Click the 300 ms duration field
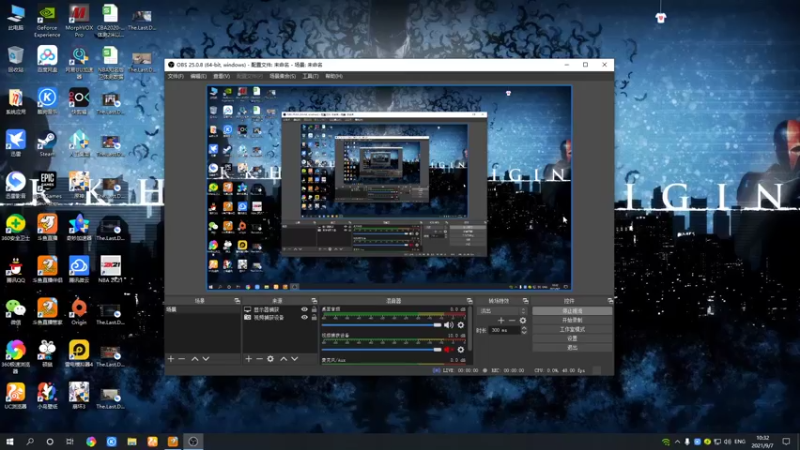Screen dimensions: 800x450 click(505, 330)
